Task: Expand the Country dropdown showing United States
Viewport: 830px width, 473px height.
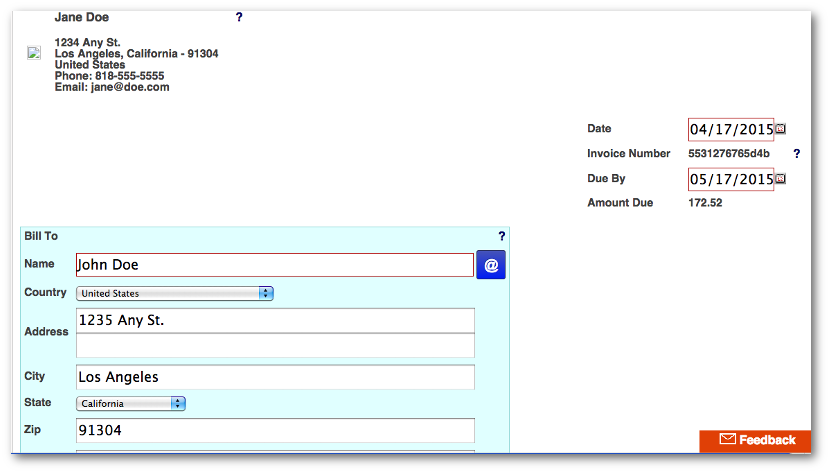Action: (x=175, y=294)
